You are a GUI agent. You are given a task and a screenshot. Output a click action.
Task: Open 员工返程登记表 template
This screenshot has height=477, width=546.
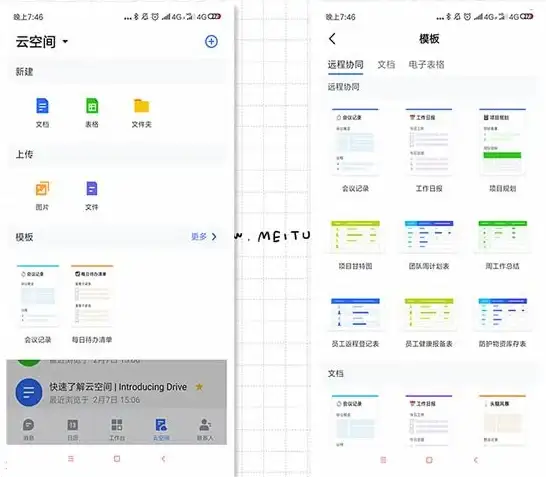(x=355, y=323)
